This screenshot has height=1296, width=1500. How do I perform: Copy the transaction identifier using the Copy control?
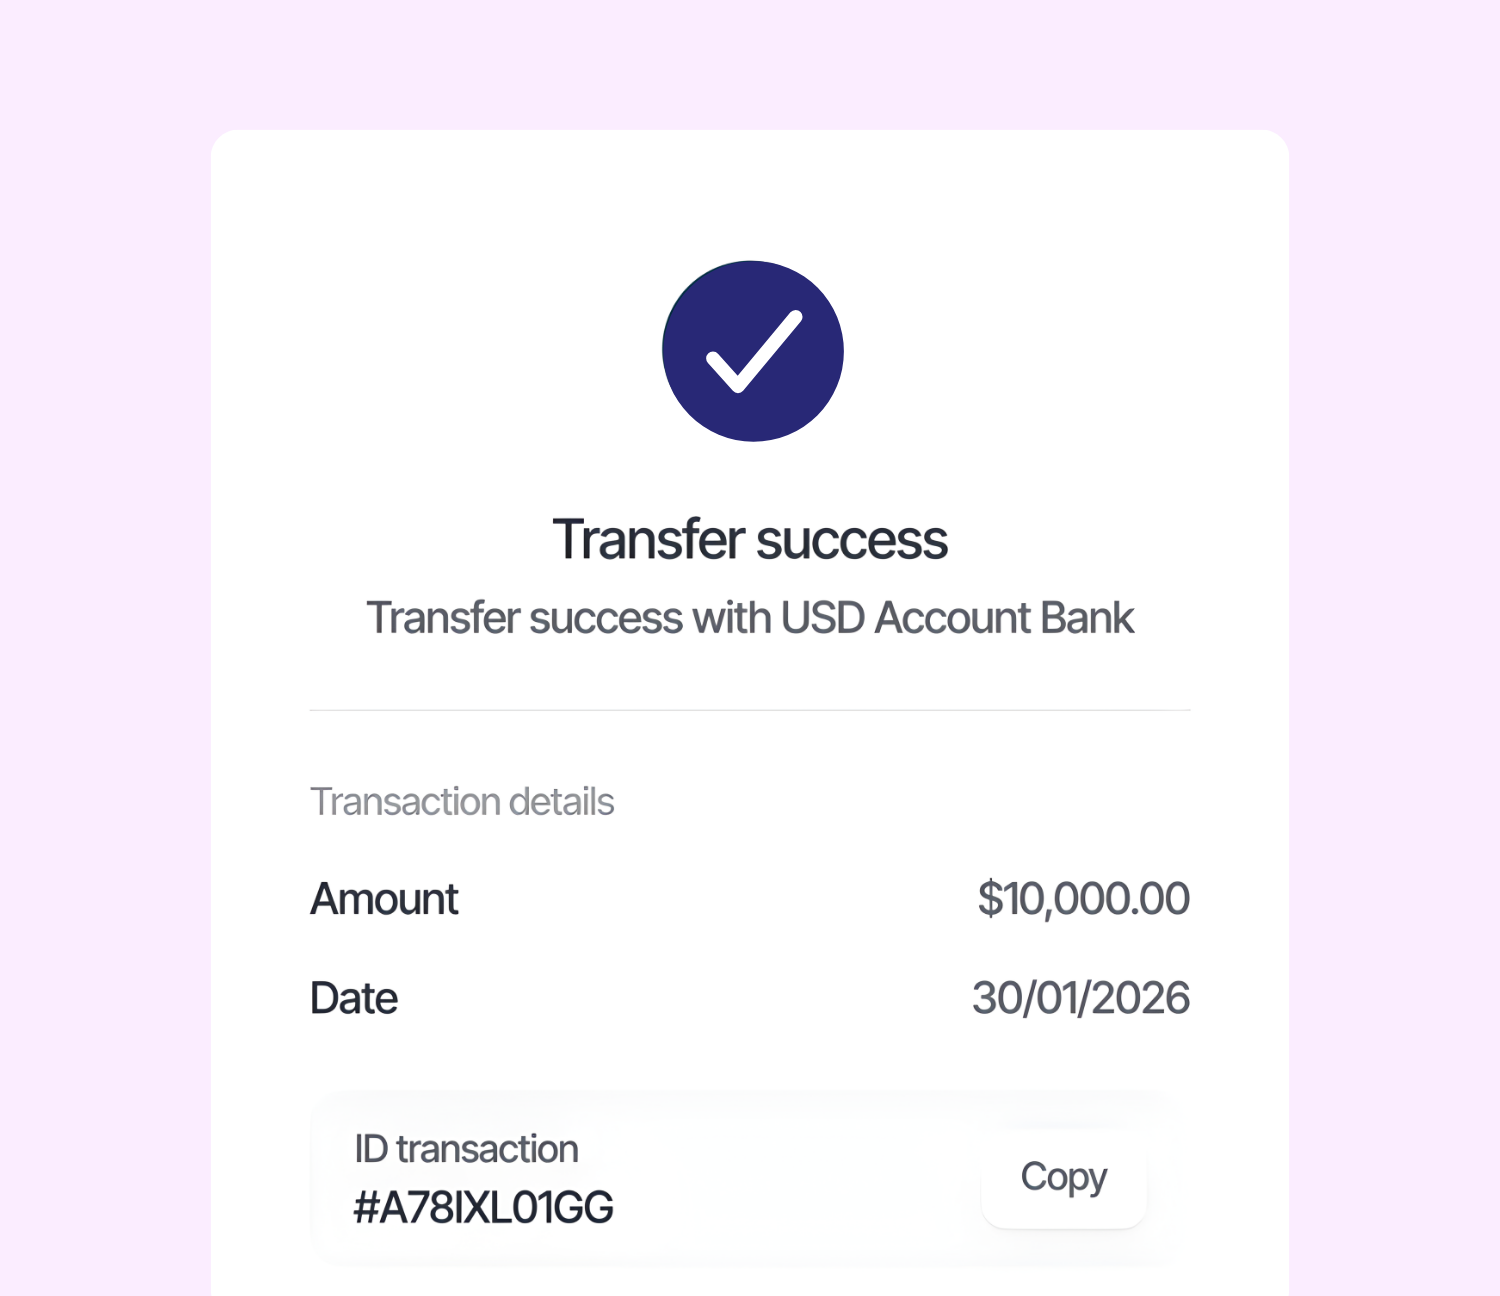pos(1063,1177)
